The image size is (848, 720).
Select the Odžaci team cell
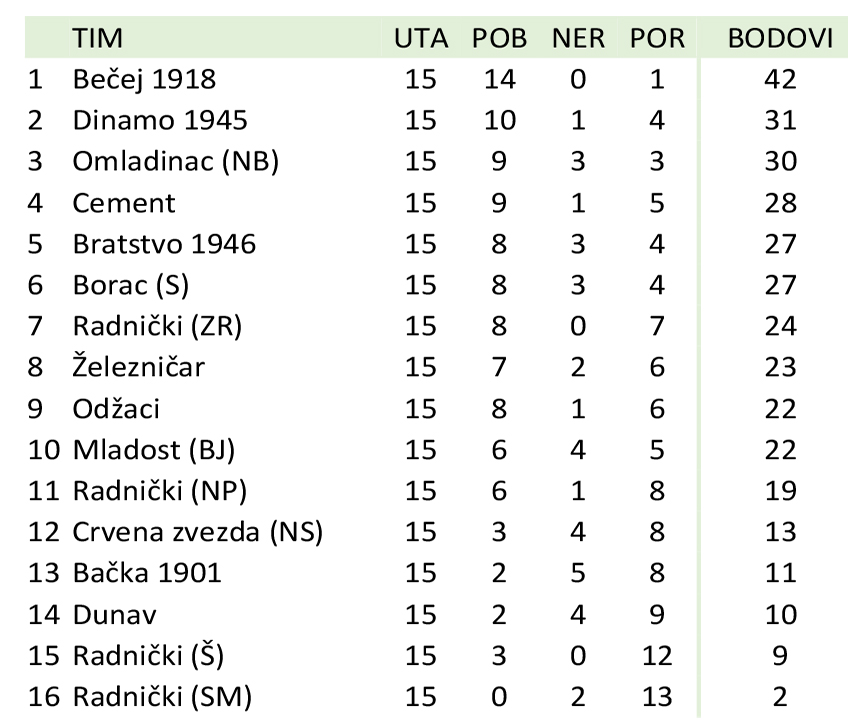click(x=116, y=408)
